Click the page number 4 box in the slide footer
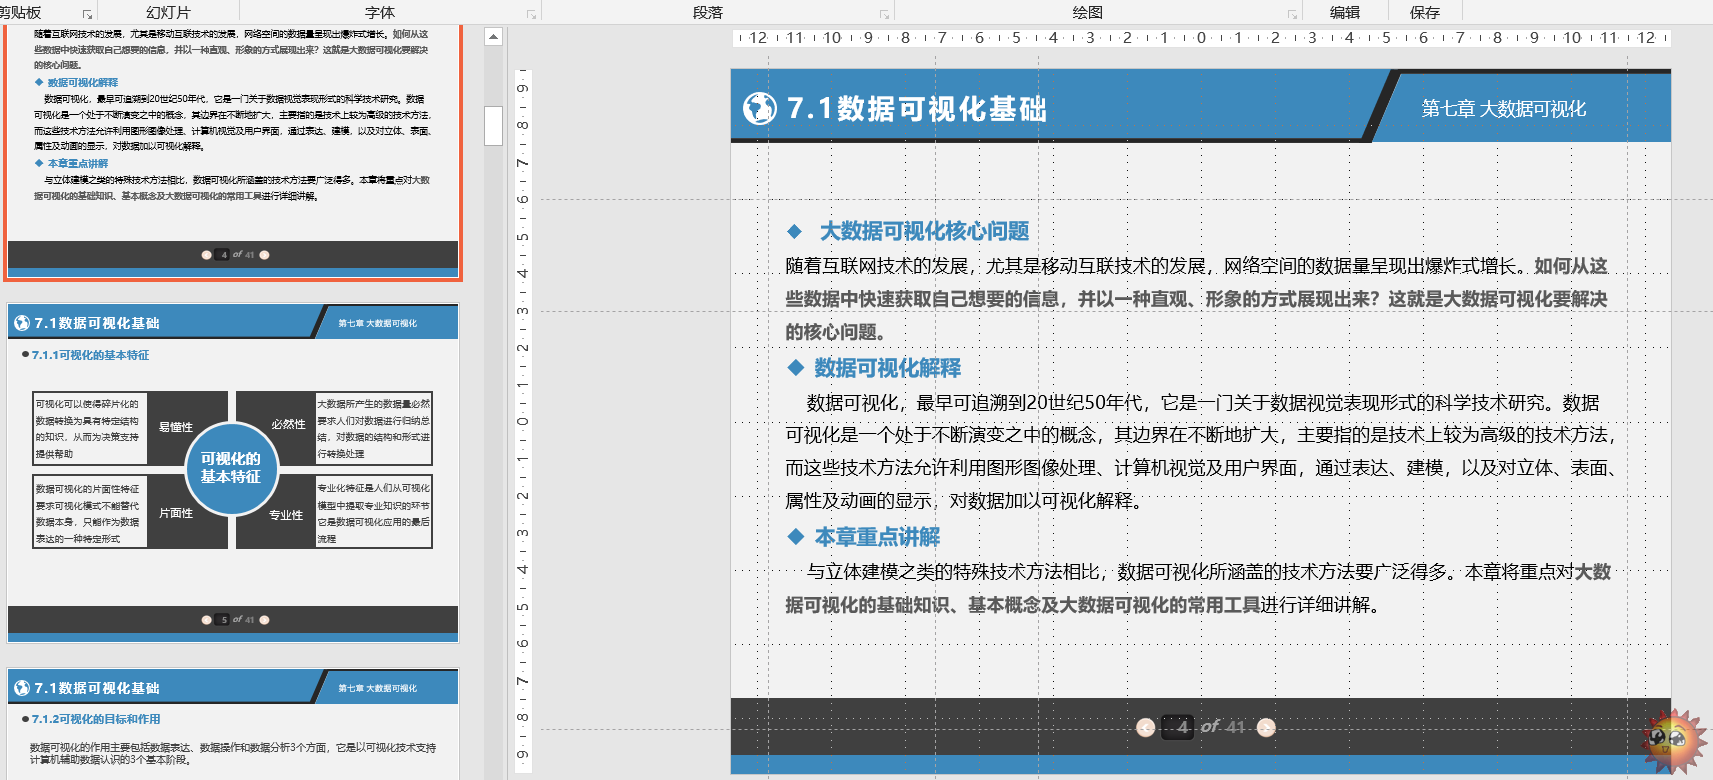Viewport: 1713px width, 780px height. click(x=1178, y=727)
